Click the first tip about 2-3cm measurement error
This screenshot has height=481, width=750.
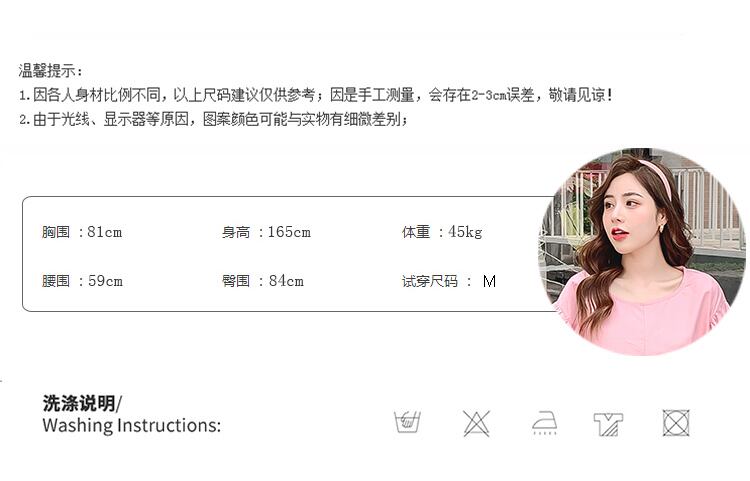pyautogui.click(x=316, y=95)
